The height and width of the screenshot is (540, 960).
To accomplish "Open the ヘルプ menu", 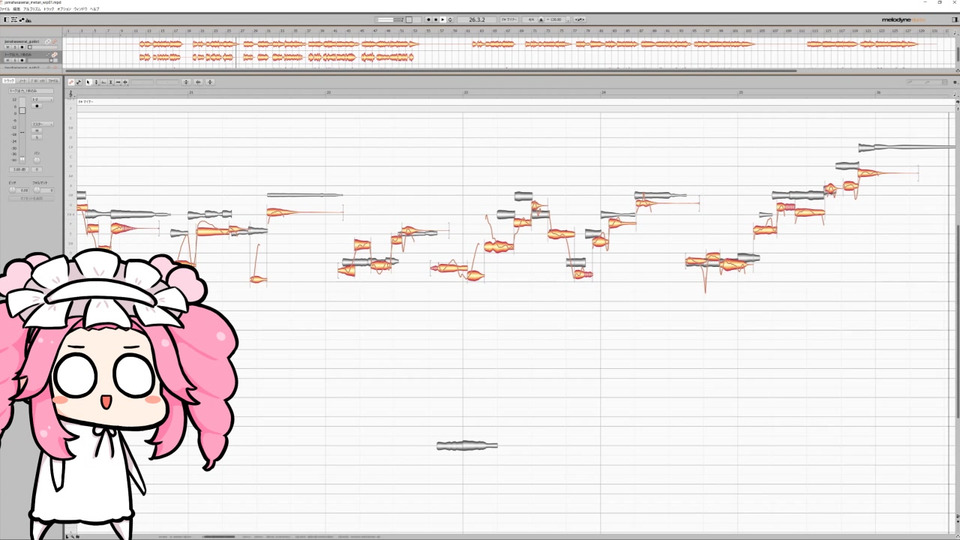I will [x=94, y=9].
